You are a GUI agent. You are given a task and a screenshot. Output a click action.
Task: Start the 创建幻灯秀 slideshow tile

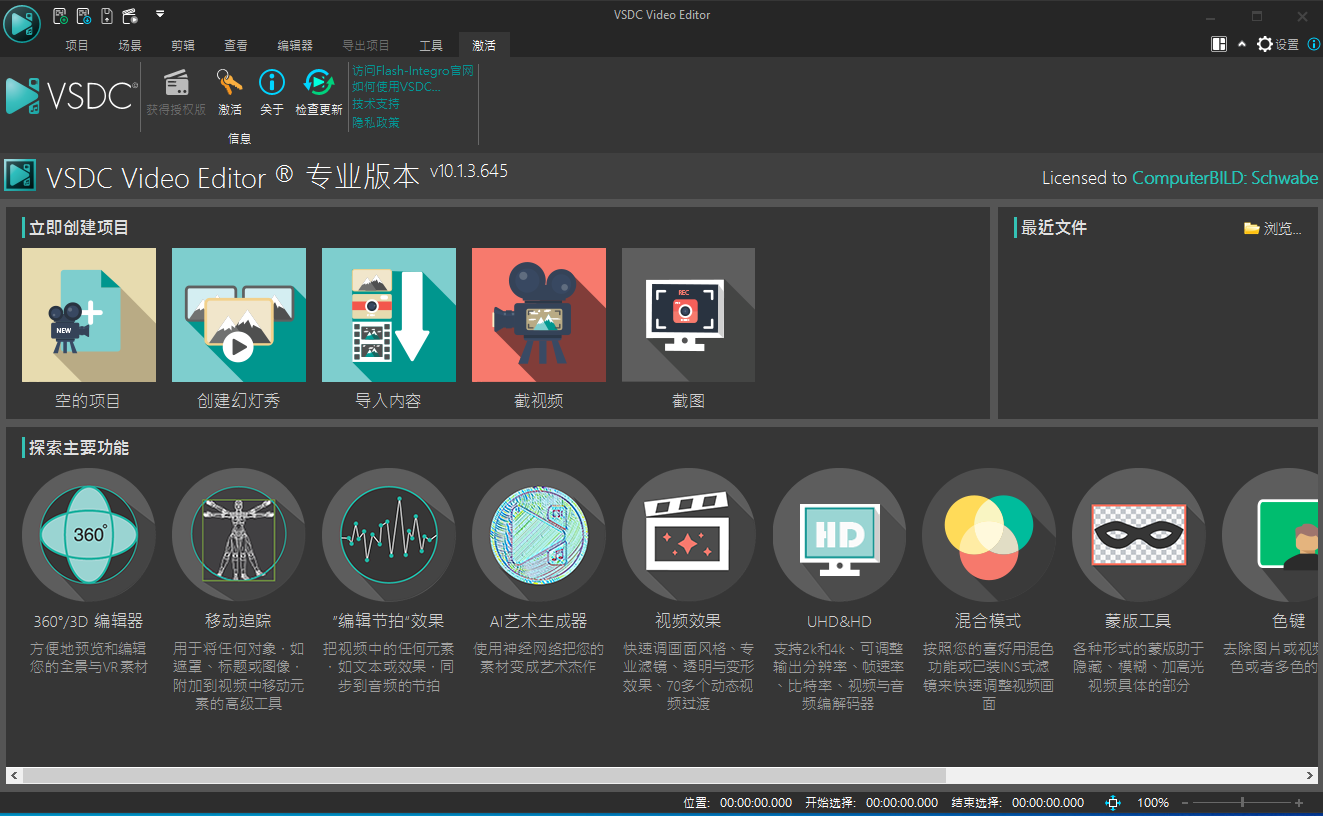pyautogui.click(x=239, y=315)
